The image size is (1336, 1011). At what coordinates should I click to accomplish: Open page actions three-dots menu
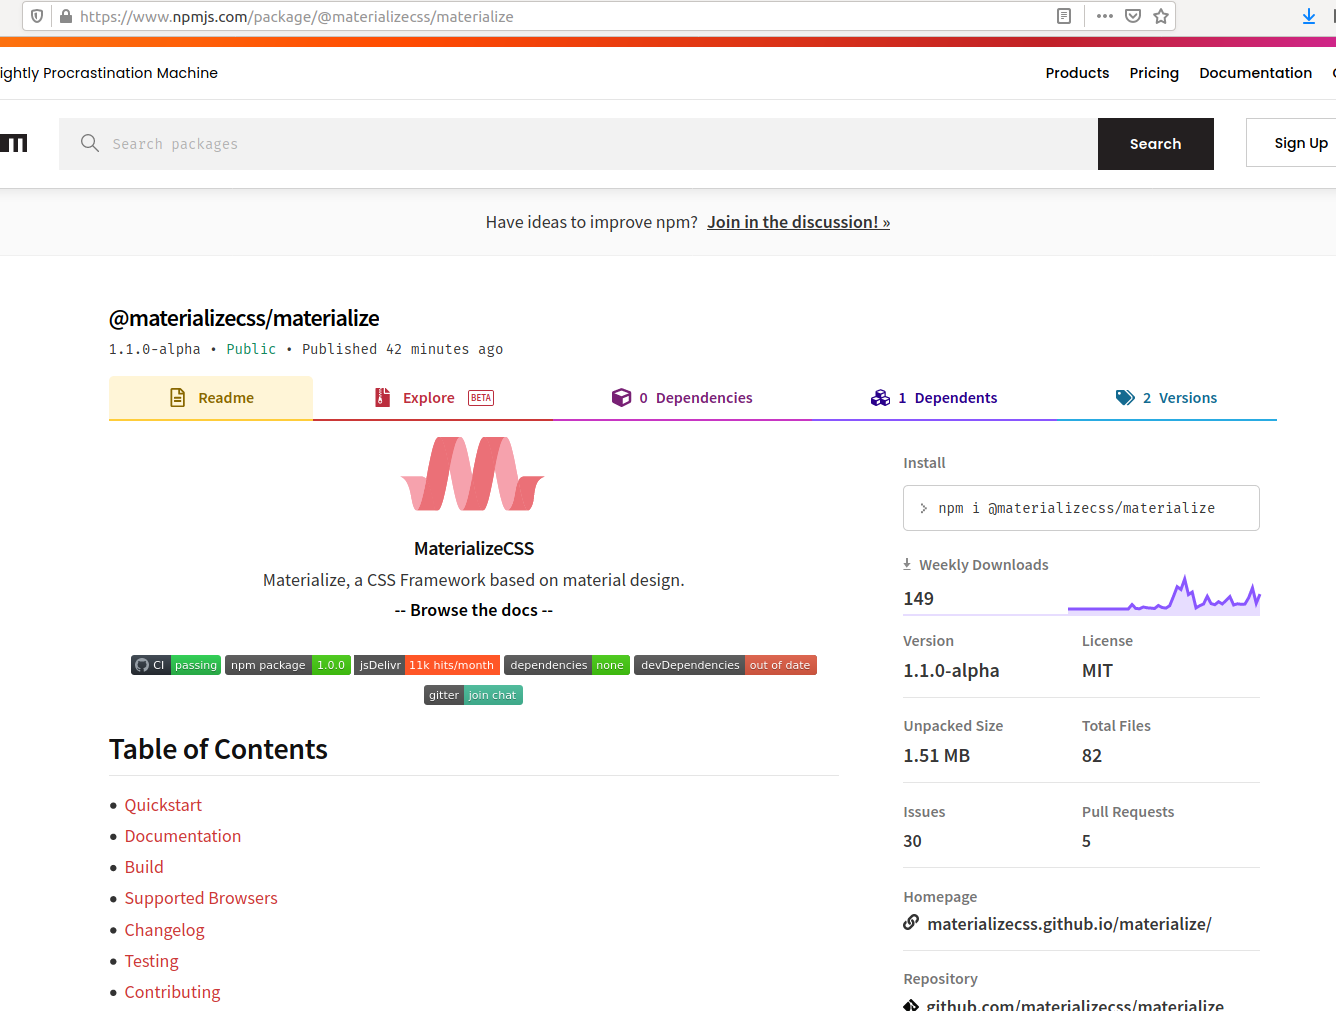click(x=1105, y=16)
